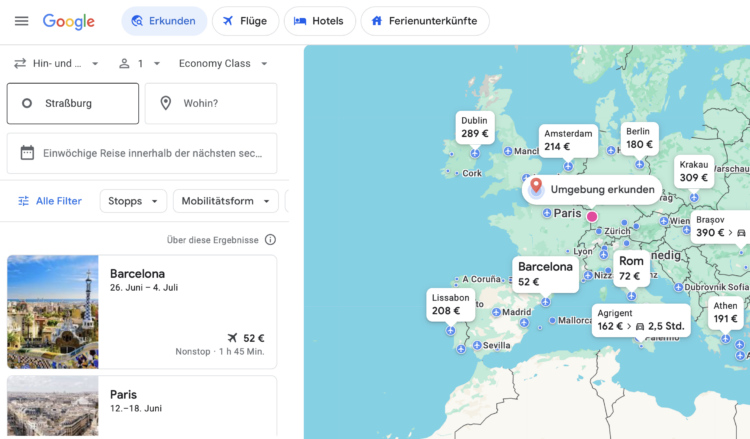750x439 pixels.
Task: Click the Manchester airport map marker
Action: [x=508, y=151]
